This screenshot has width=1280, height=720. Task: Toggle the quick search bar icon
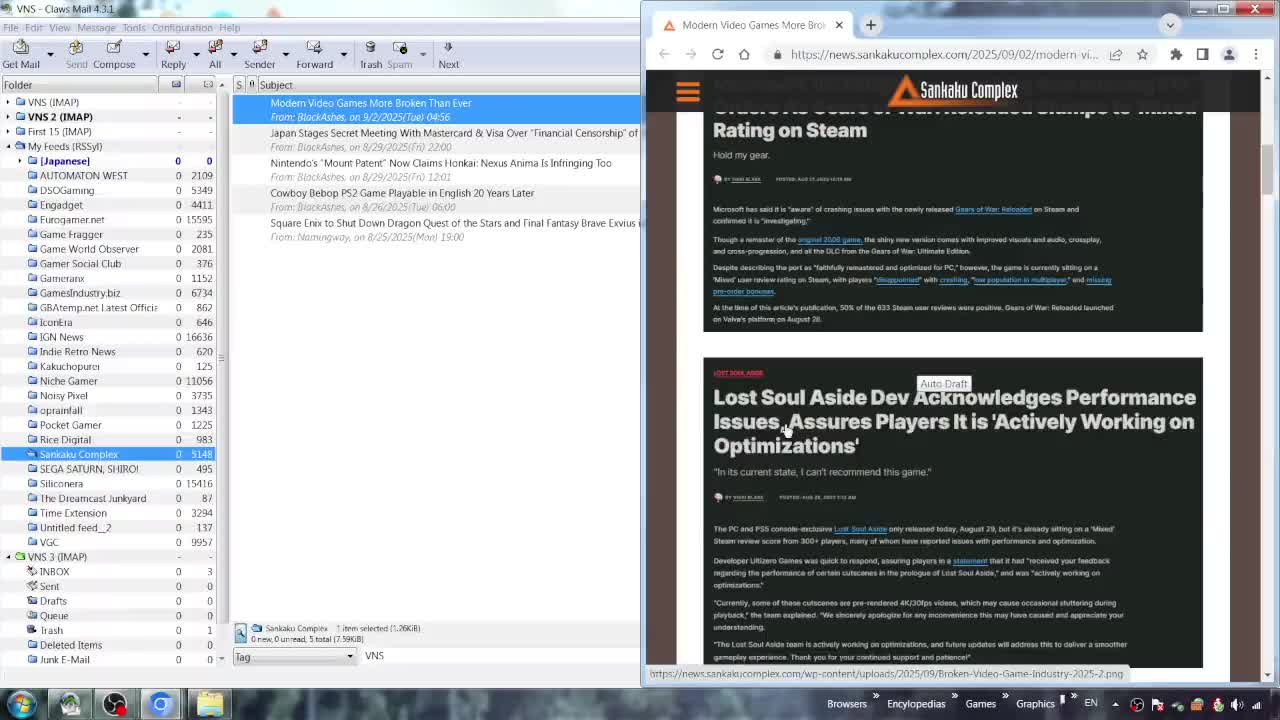241,633
